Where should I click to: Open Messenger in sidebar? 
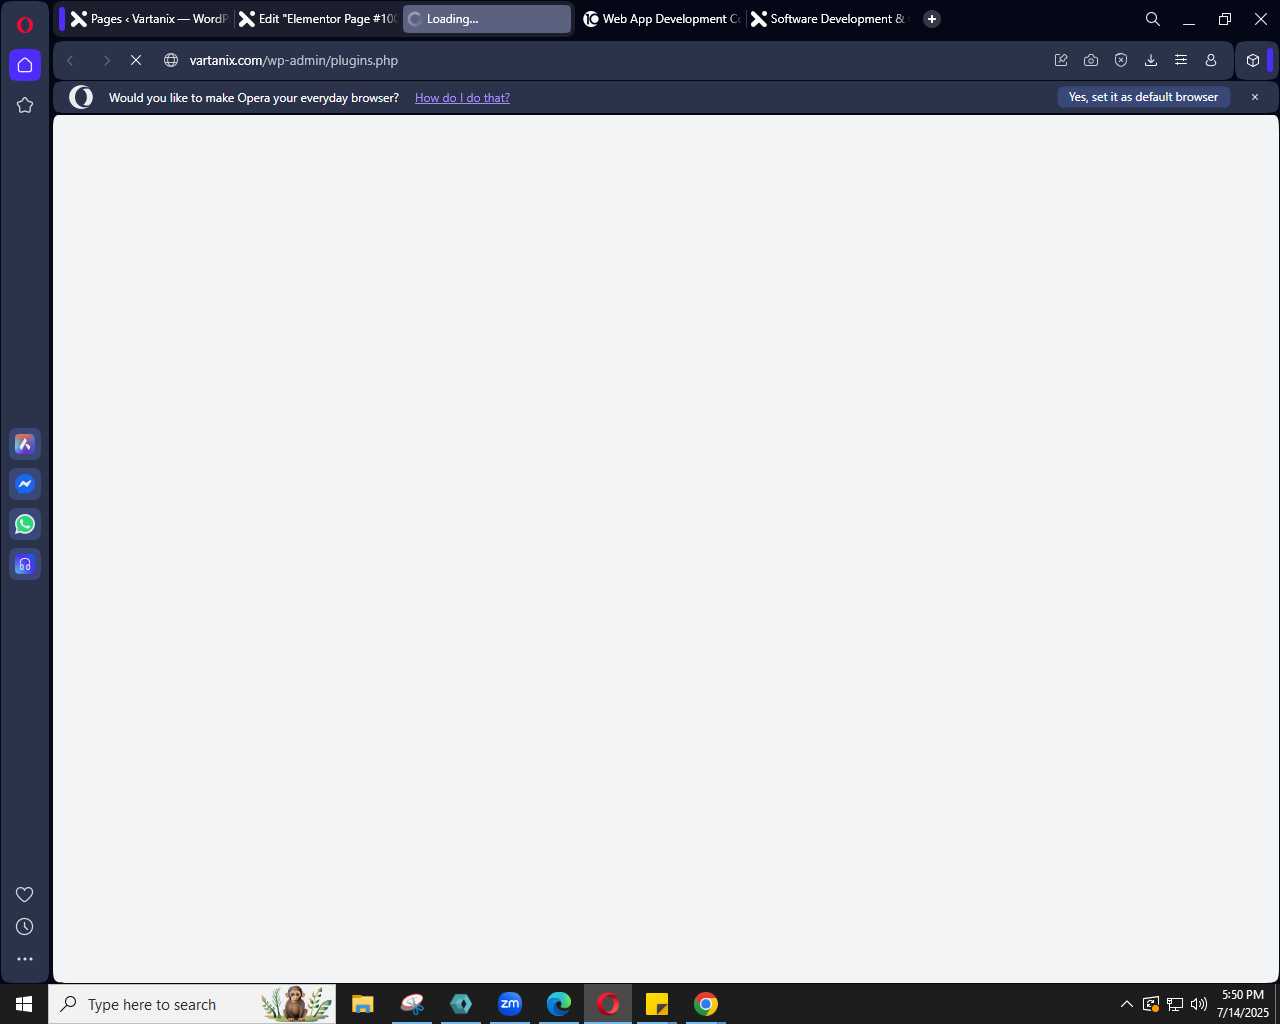25,484
